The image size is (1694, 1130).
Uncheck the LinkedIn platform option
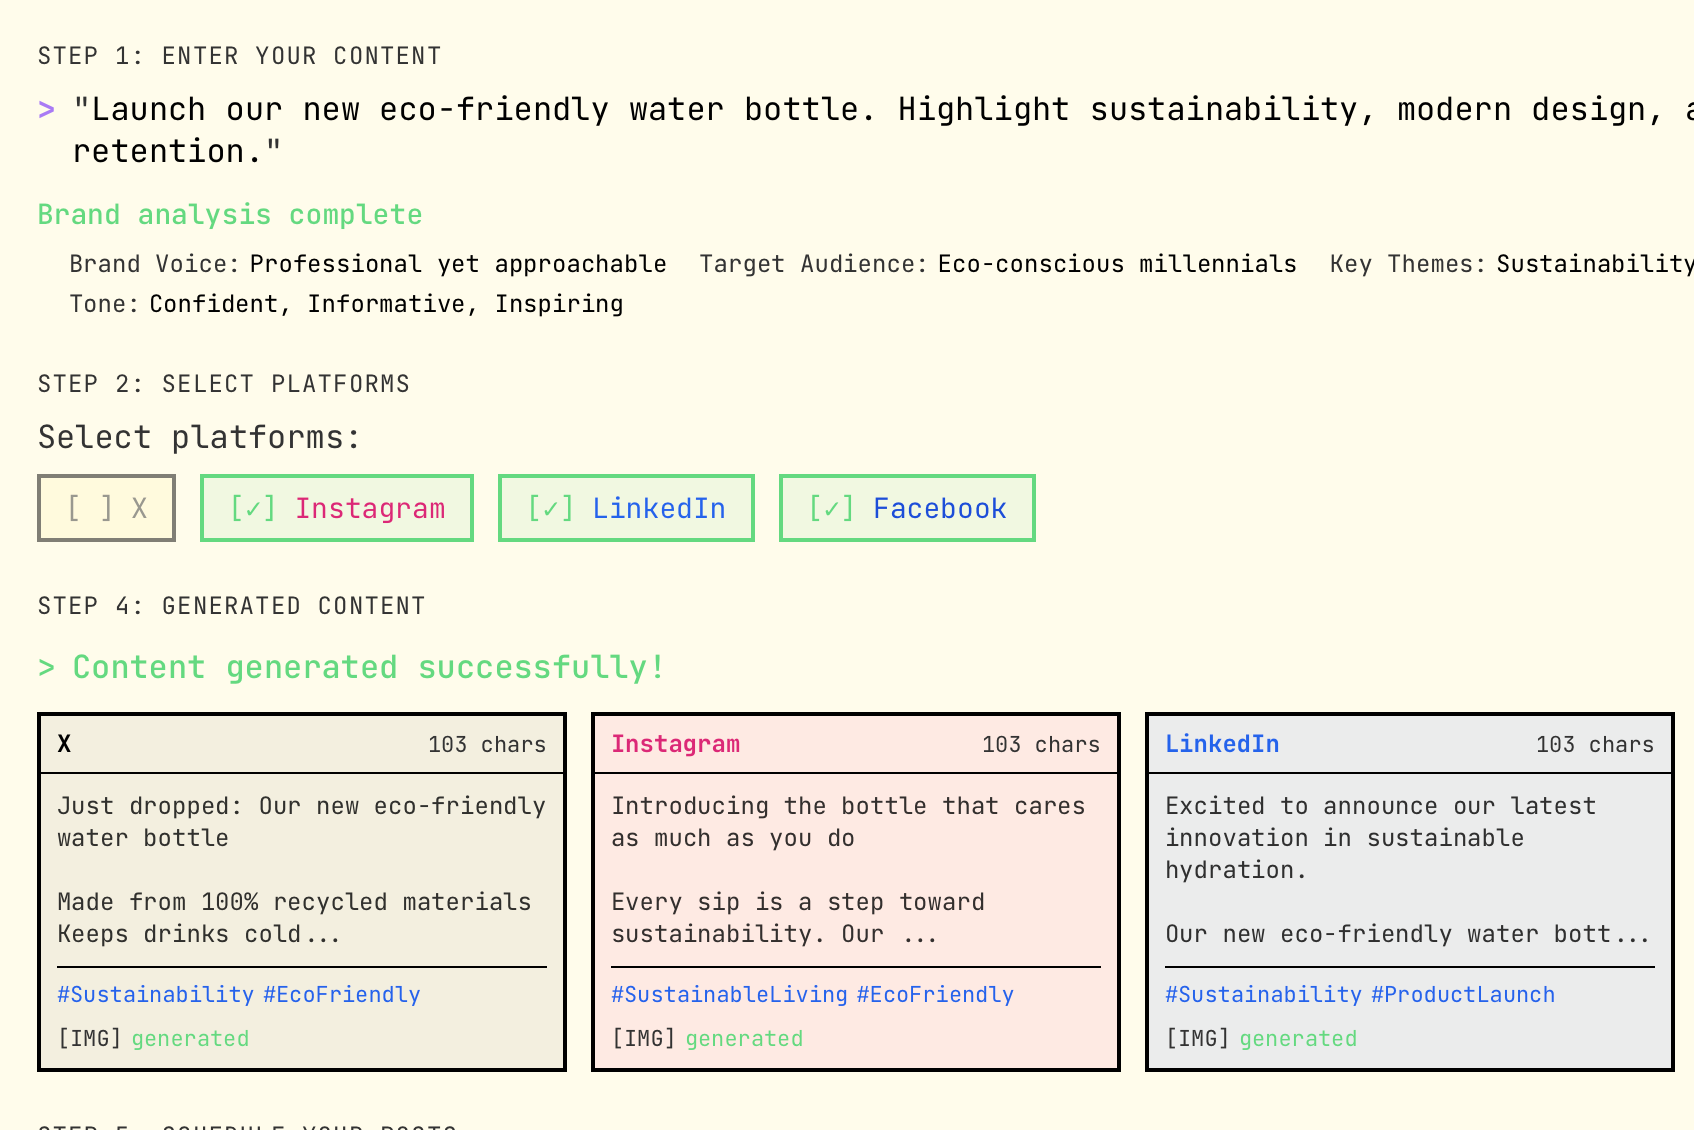click(626, 508)
